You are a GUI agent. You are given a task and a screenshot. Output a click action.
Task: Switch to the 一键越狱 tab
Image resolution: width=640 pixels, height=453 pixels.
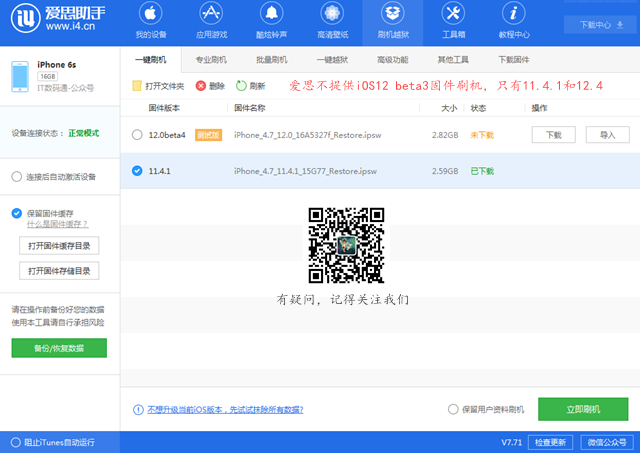[332, 60]
